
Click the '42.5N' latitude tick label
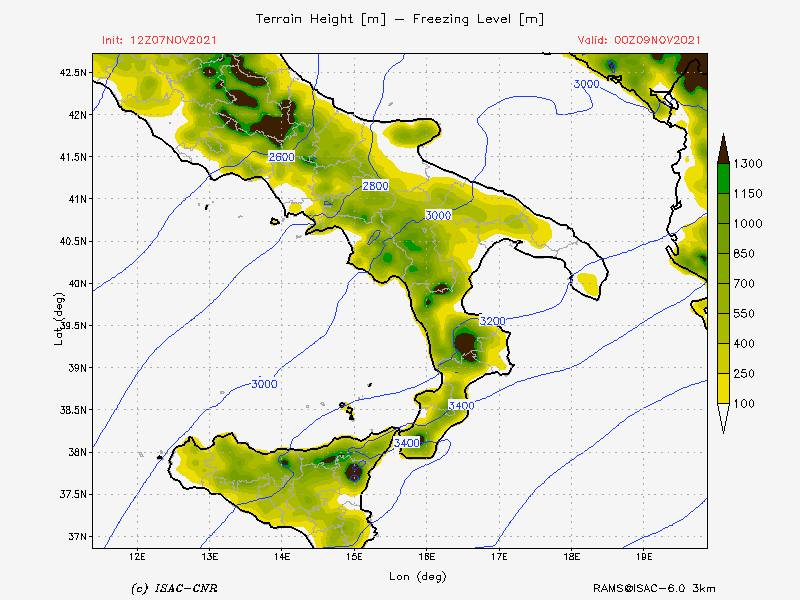click(x=73, y=72)
